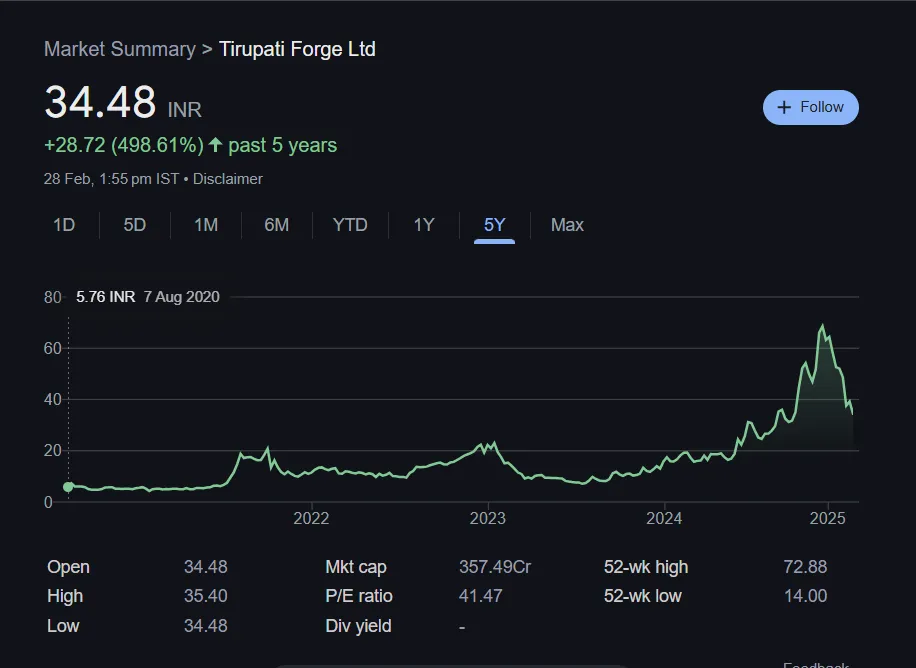Click the 'Open' label in stats
916x668 pixels.
pyautogui.click(x=68, y=567)
